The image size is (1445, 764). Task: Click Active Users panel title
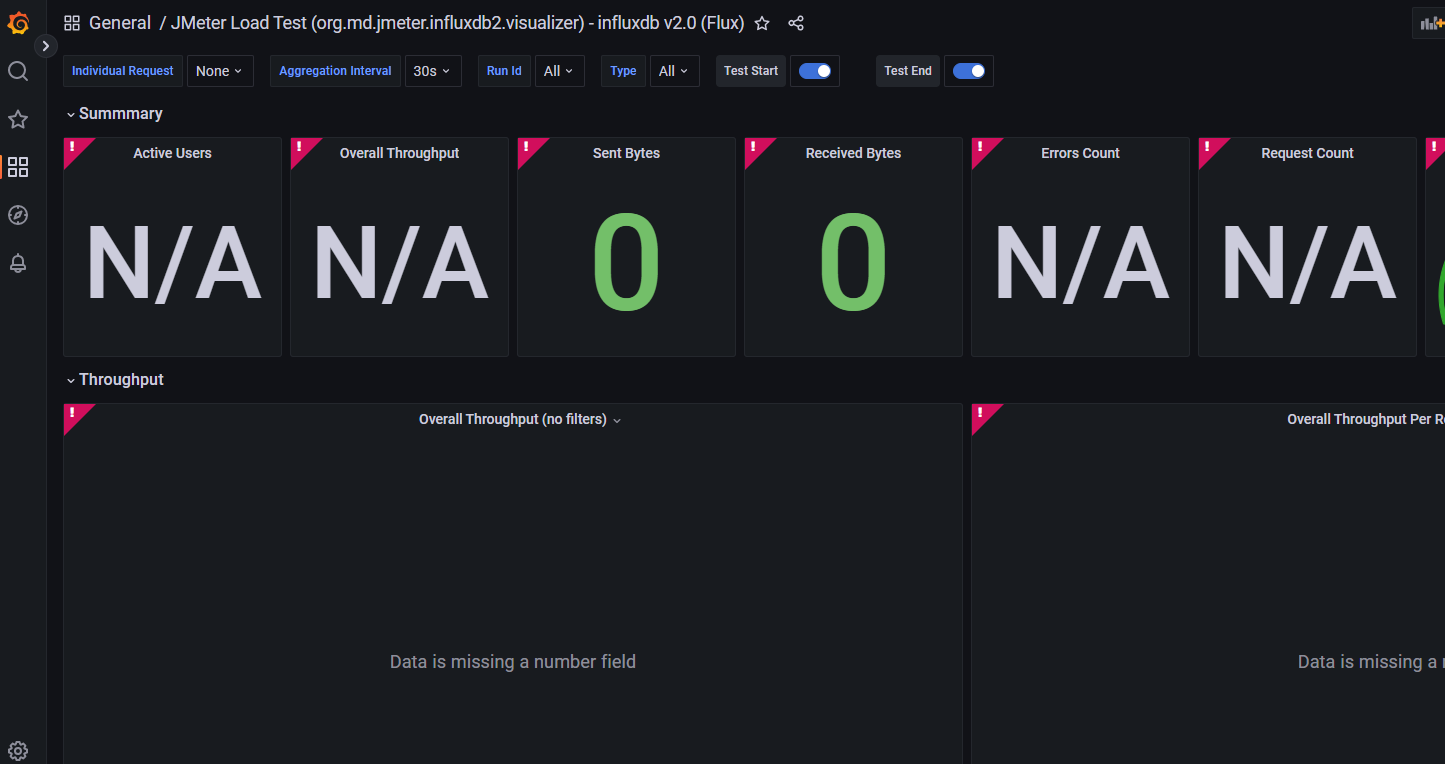click(x=172, y=153)
